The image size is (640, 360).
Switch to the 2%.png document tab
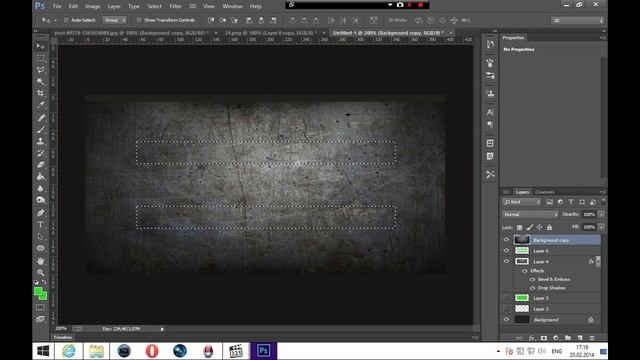(x=271, y=33)
